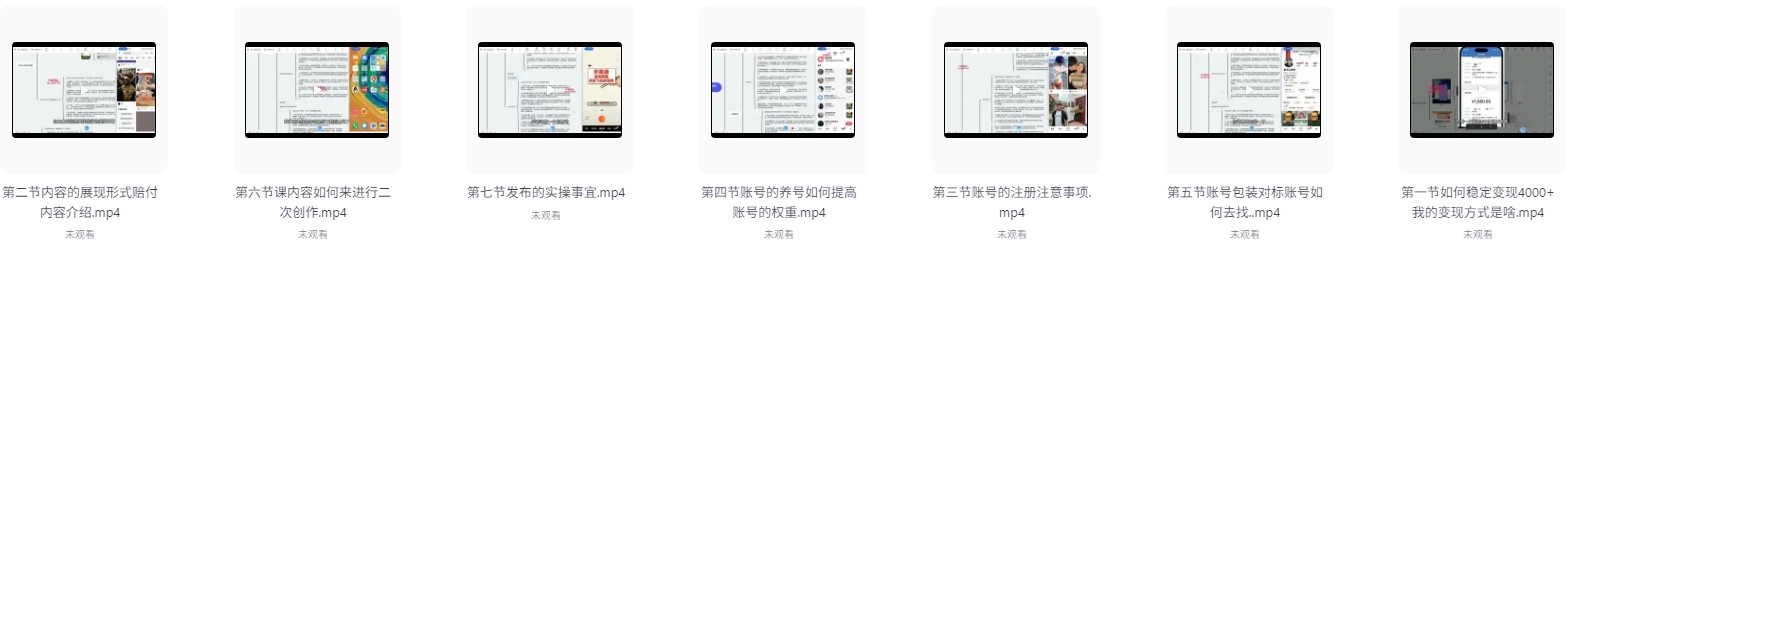Select file name 第三节账号的注册注意事项.mp4
The image size is (1766, 633).
pos(1012,202)
